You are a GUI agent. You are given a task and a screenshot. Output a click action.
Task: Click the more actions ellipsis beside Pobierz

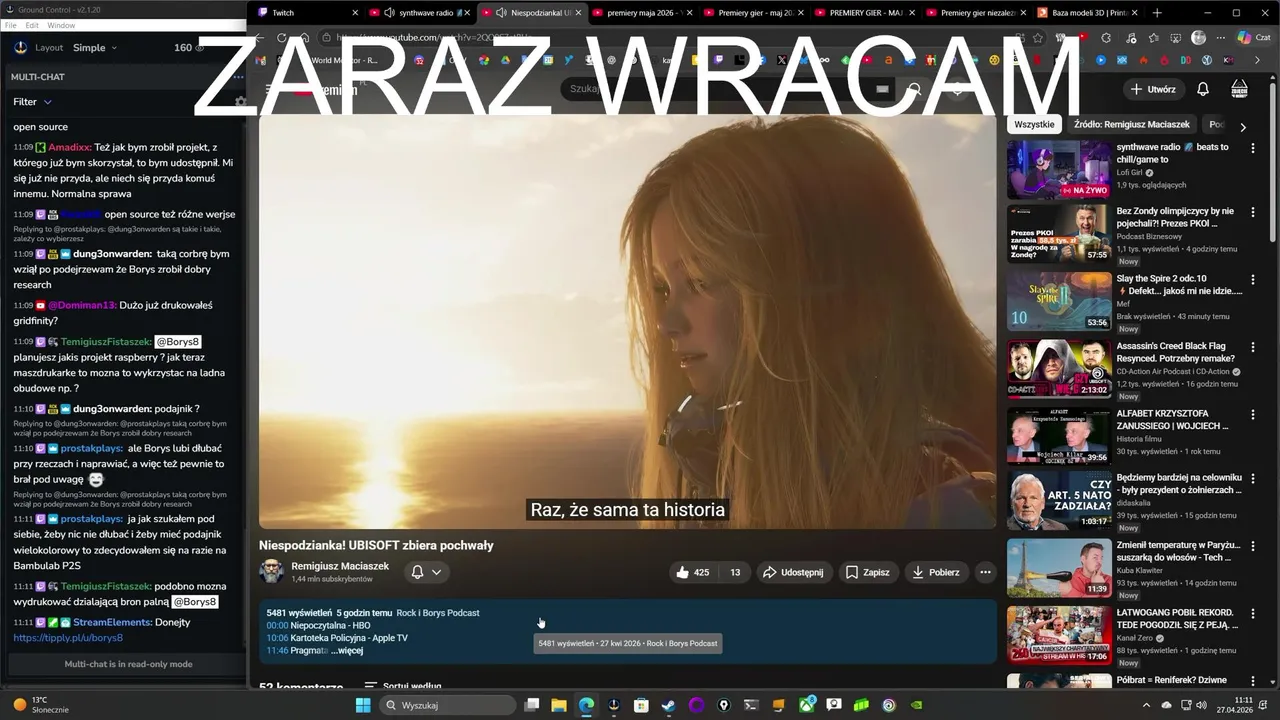[x=985, y=572]
